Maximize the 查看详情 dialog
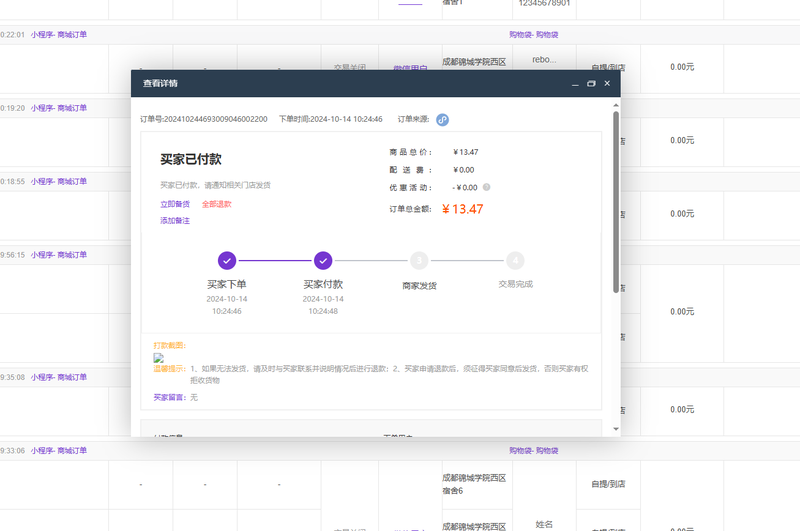 [591, 84]
